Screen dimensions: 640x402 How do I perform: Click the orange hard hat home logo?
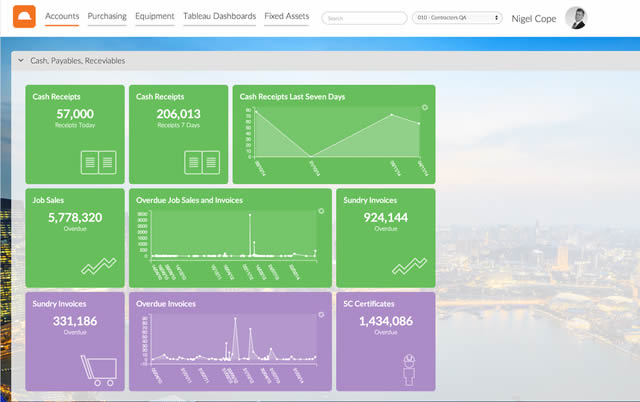click(x=22, y=17)
